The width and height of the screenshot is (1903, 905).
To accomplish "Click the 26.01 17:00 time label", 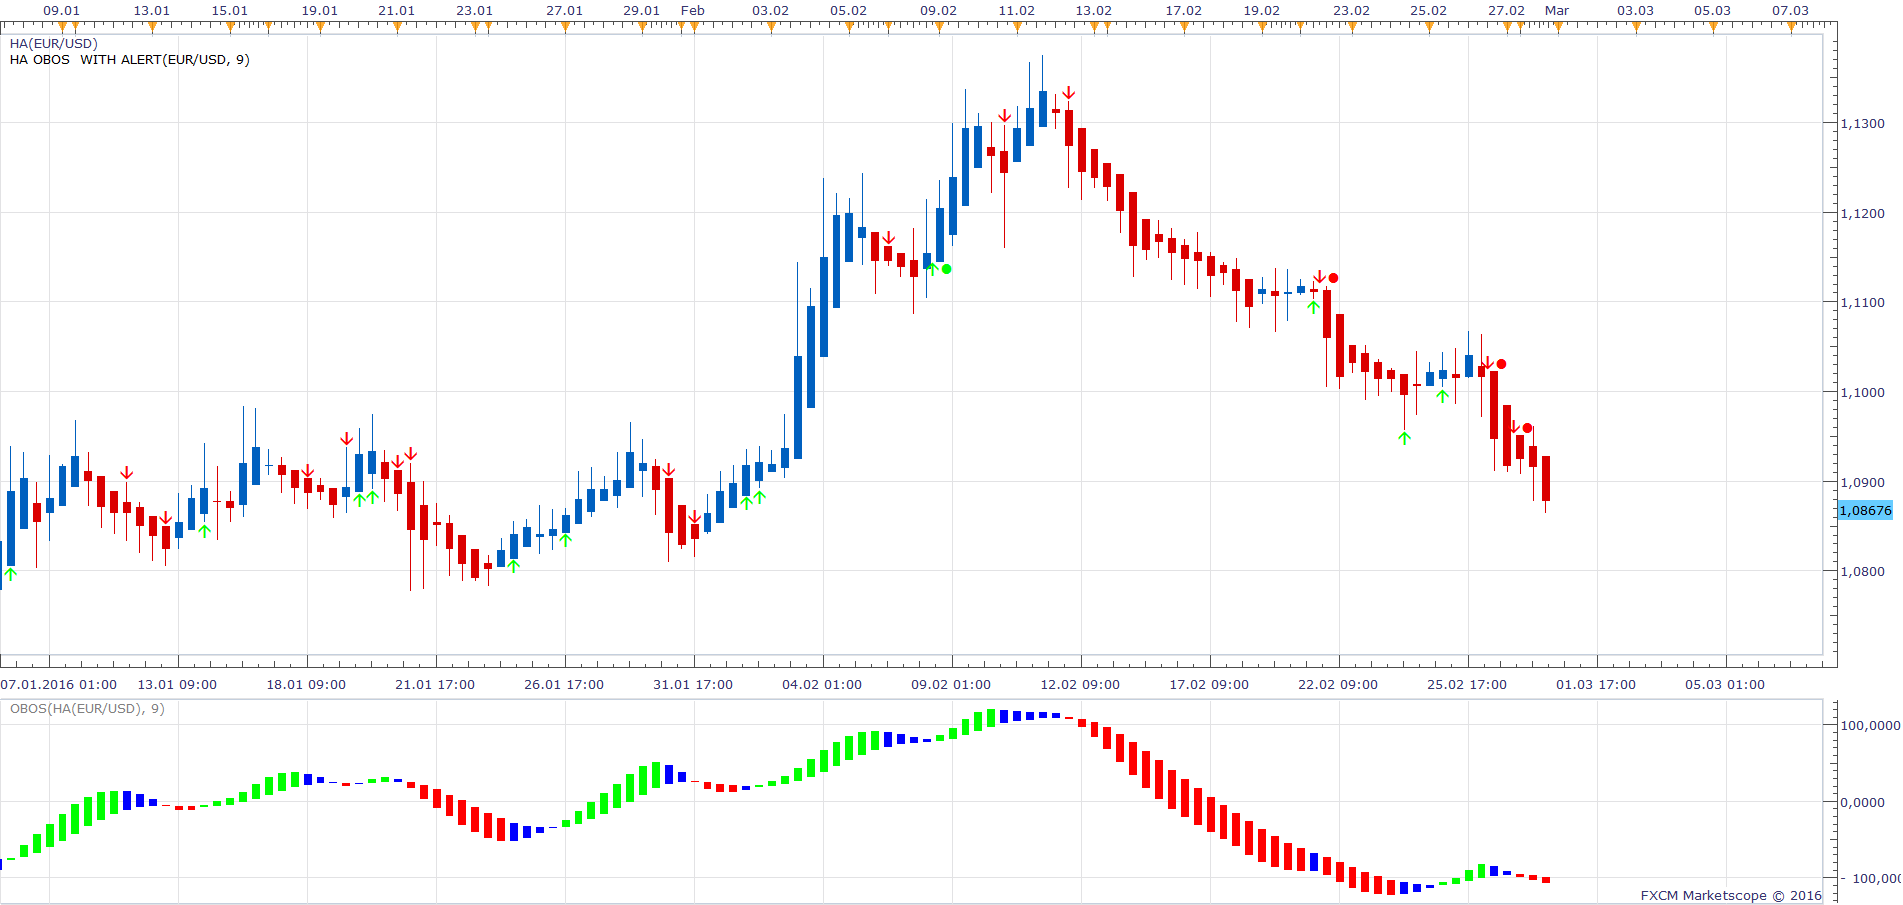I will pos(564,685).
